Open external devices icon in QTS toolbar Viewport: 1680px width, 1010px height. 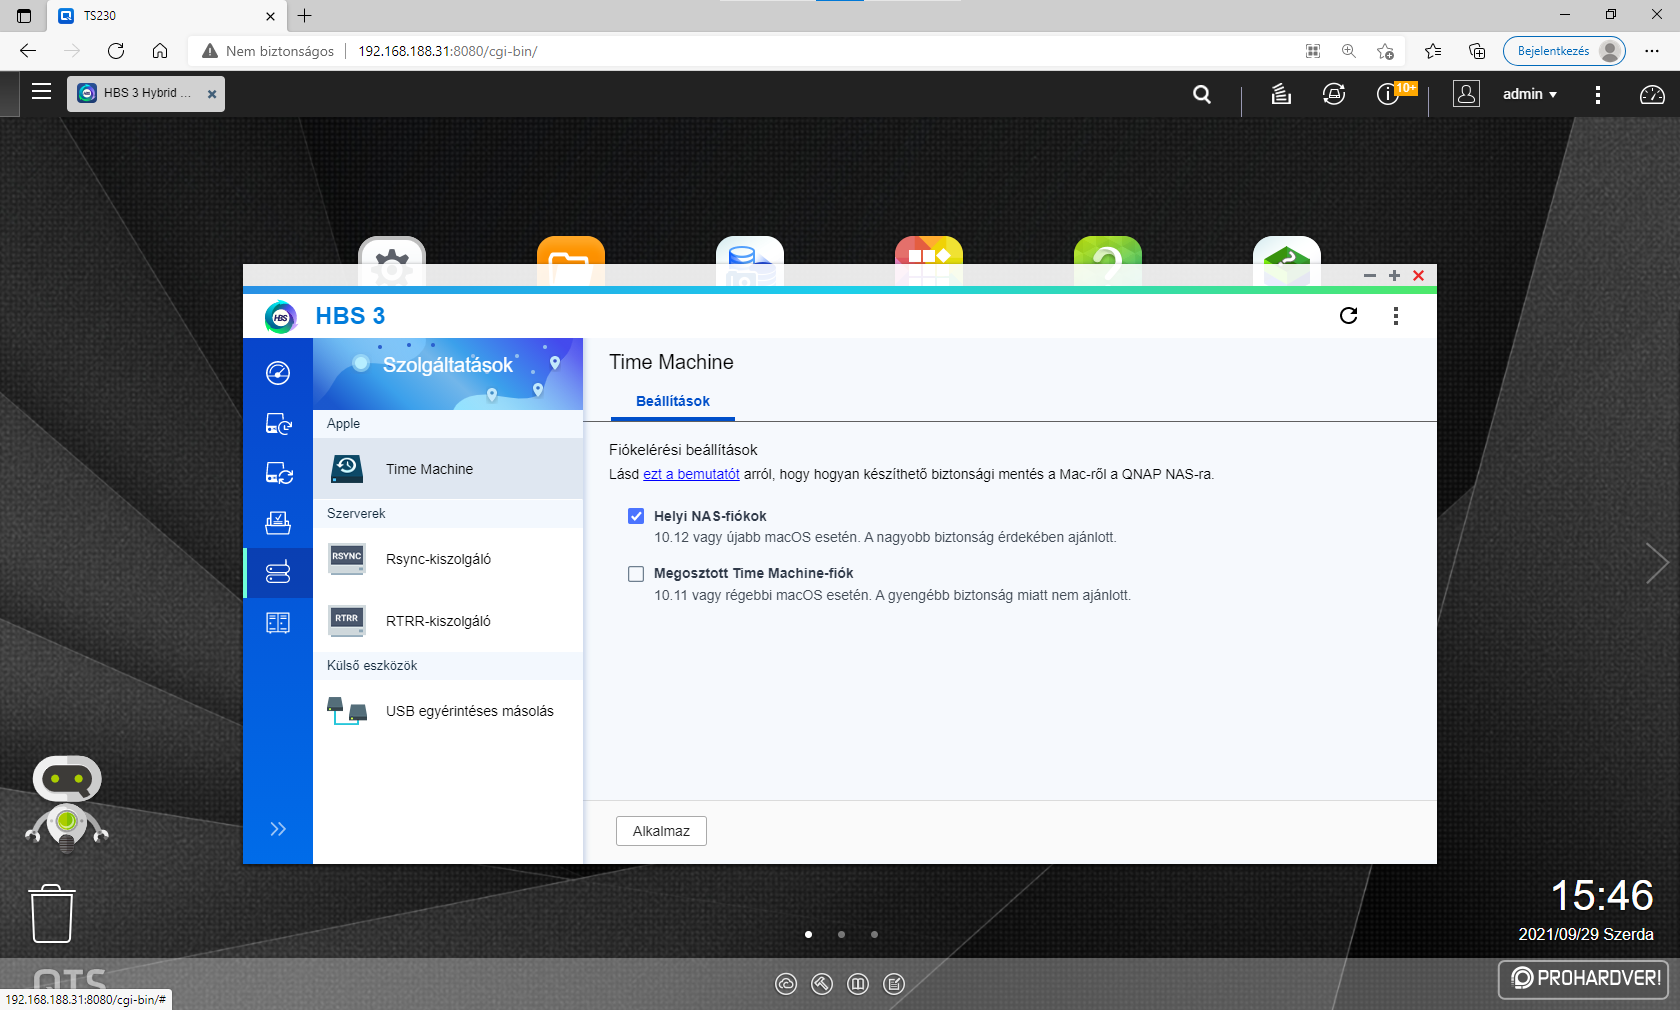(x=1334, y=94)
